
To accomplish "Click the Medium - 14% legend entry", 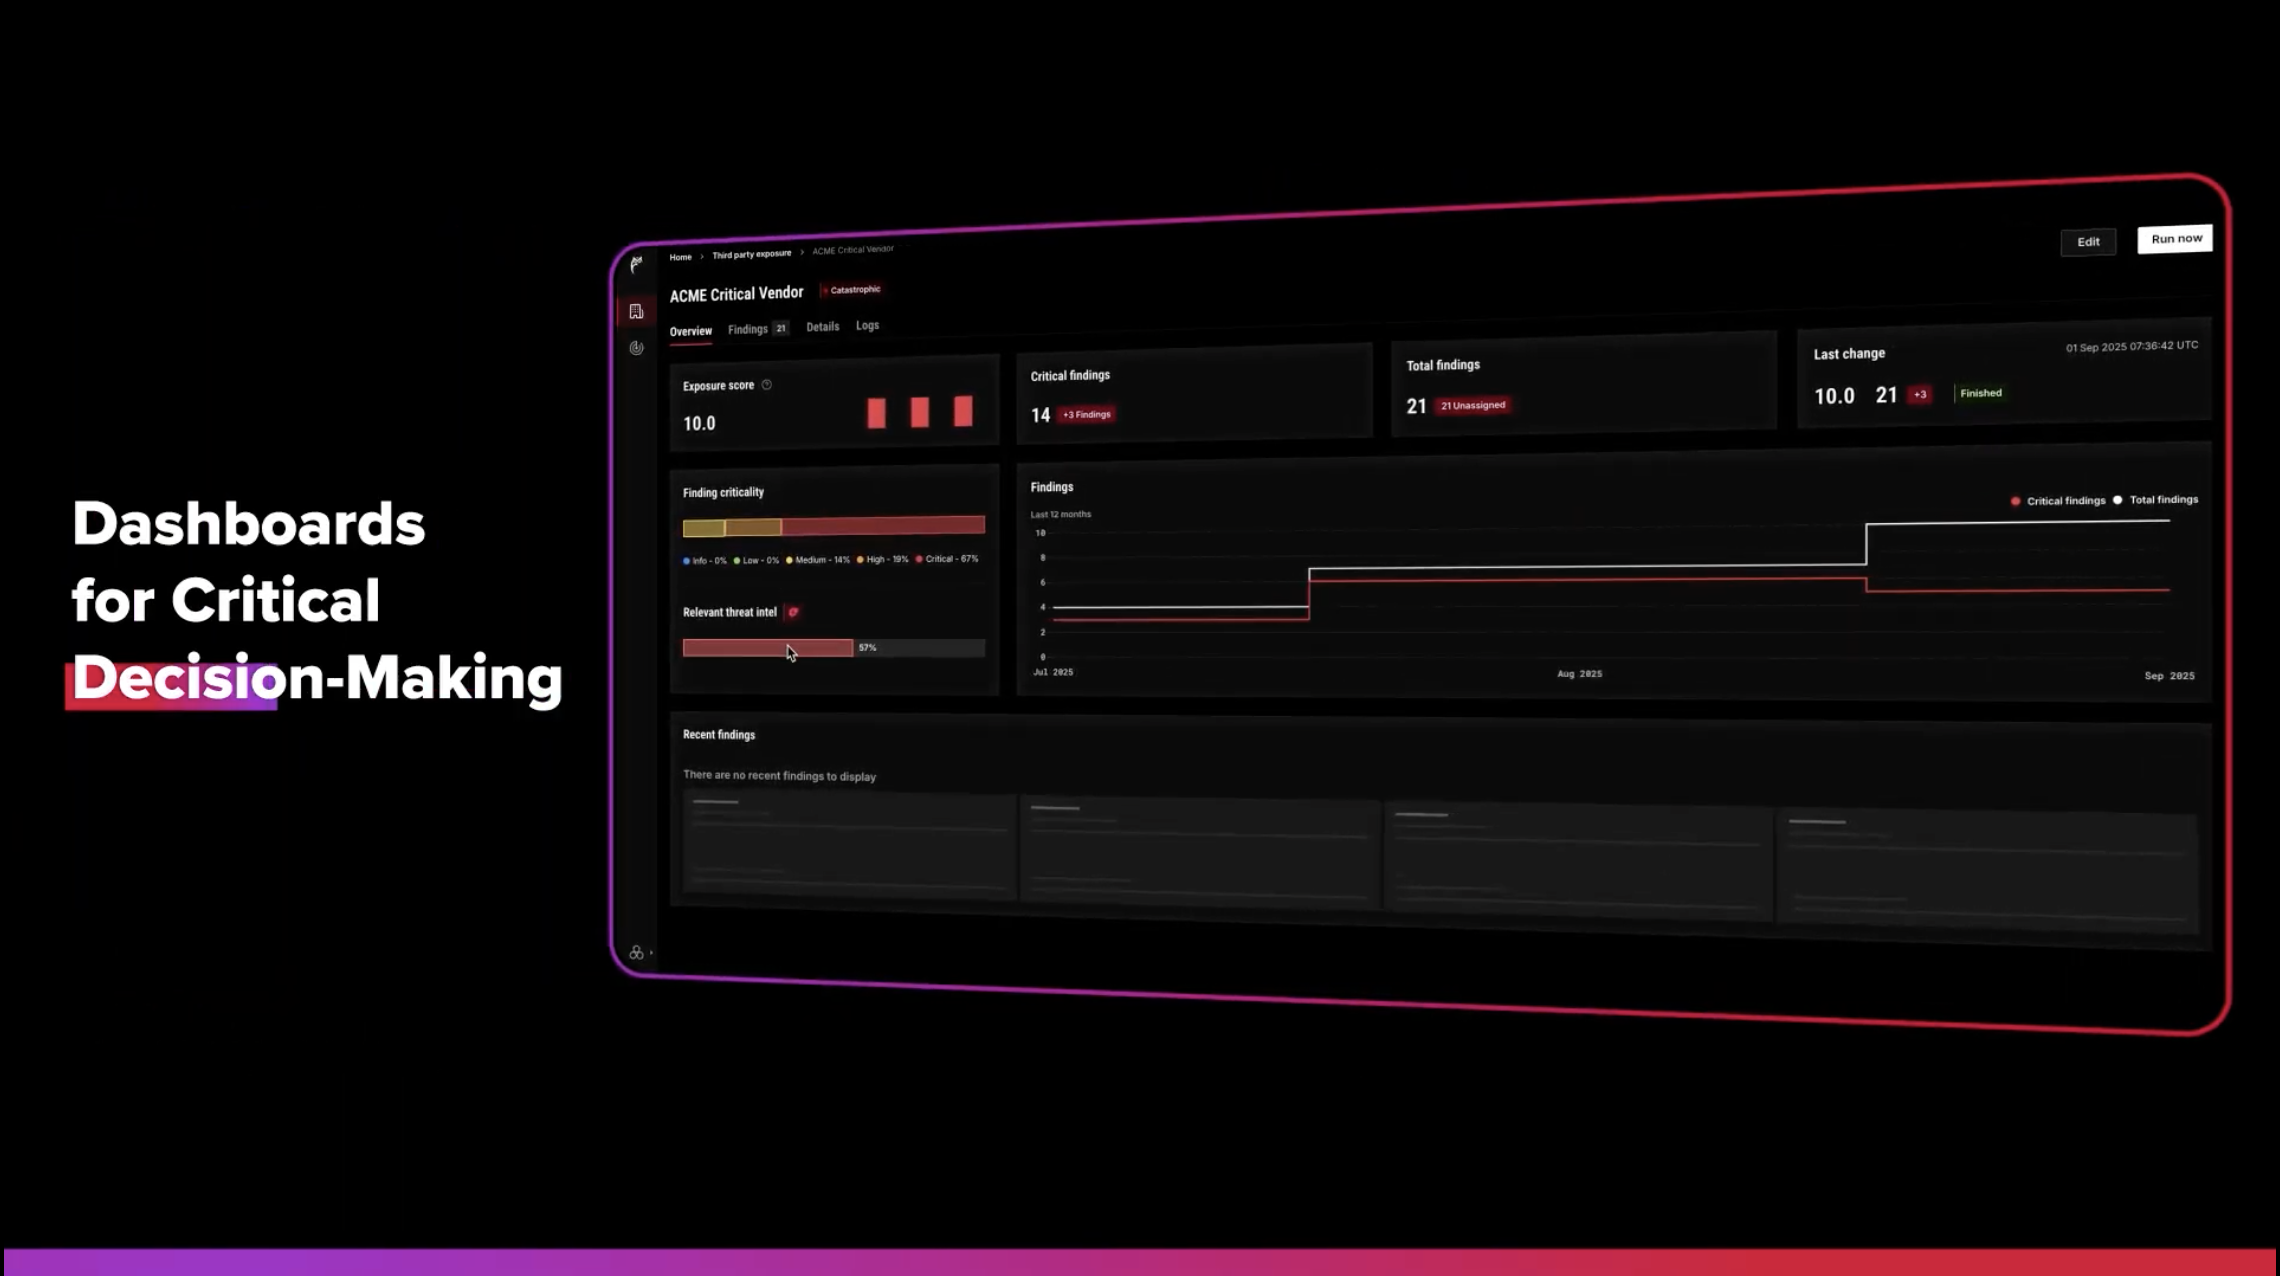I will point(817,560).
